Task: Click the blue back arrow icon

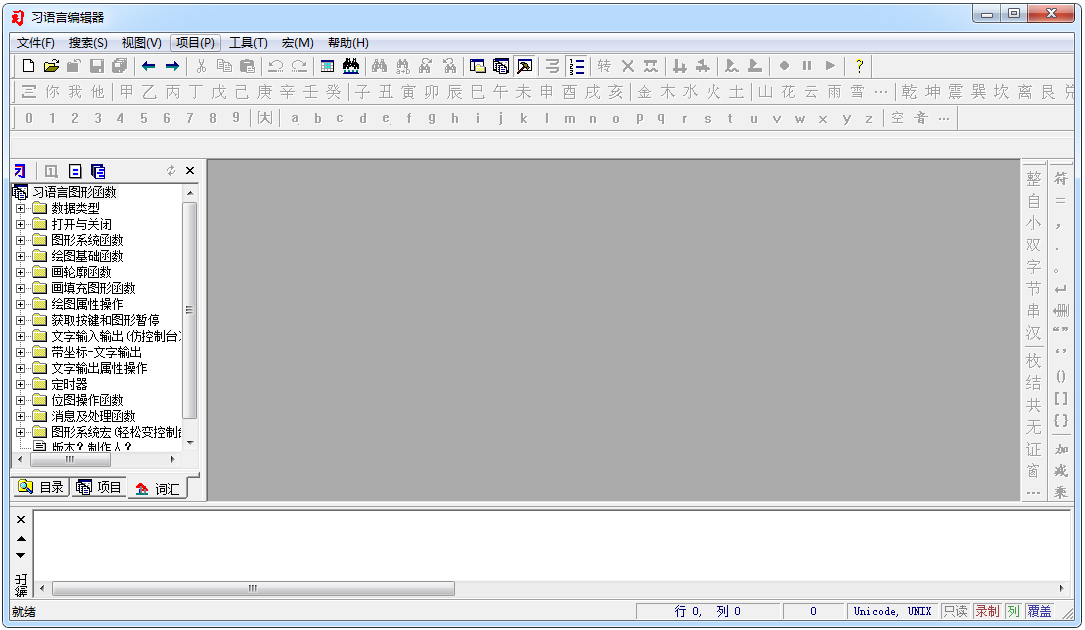Action: coord(148,66)
